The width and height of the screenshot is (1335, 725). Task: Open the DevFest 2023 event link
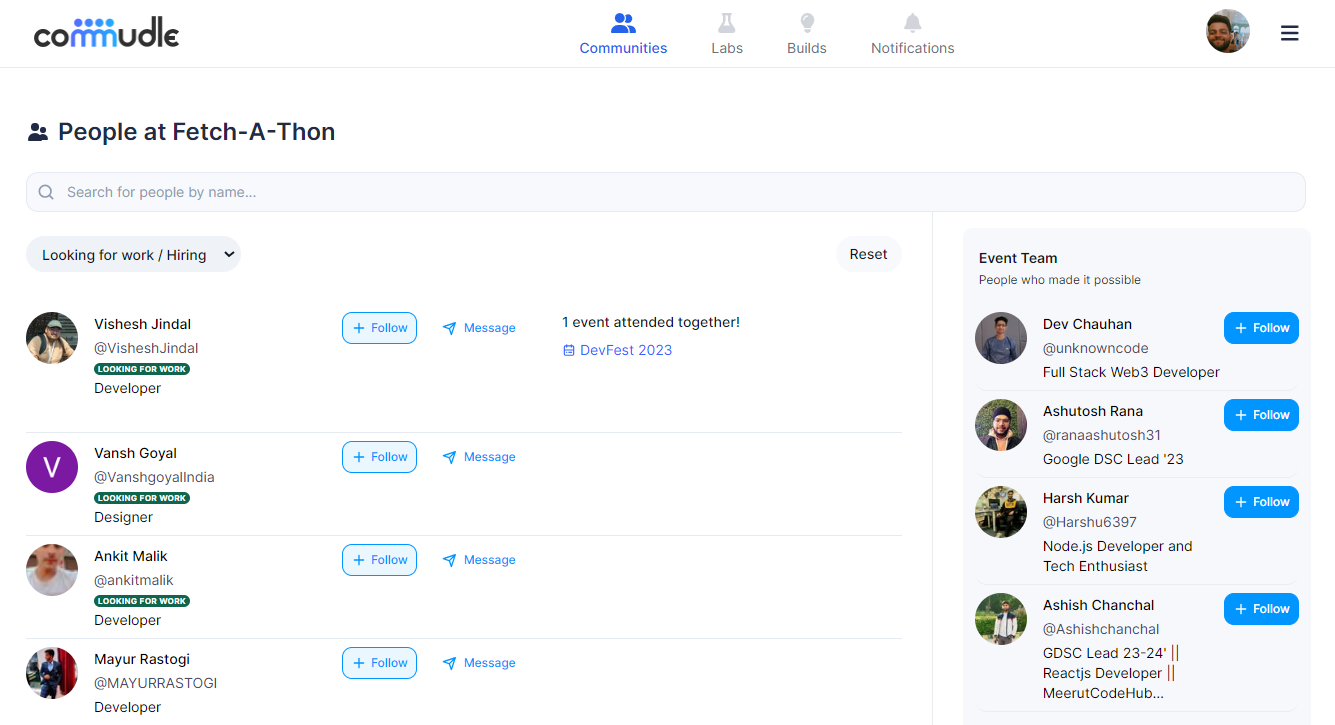pyautogui.click(x=625, y=351)
